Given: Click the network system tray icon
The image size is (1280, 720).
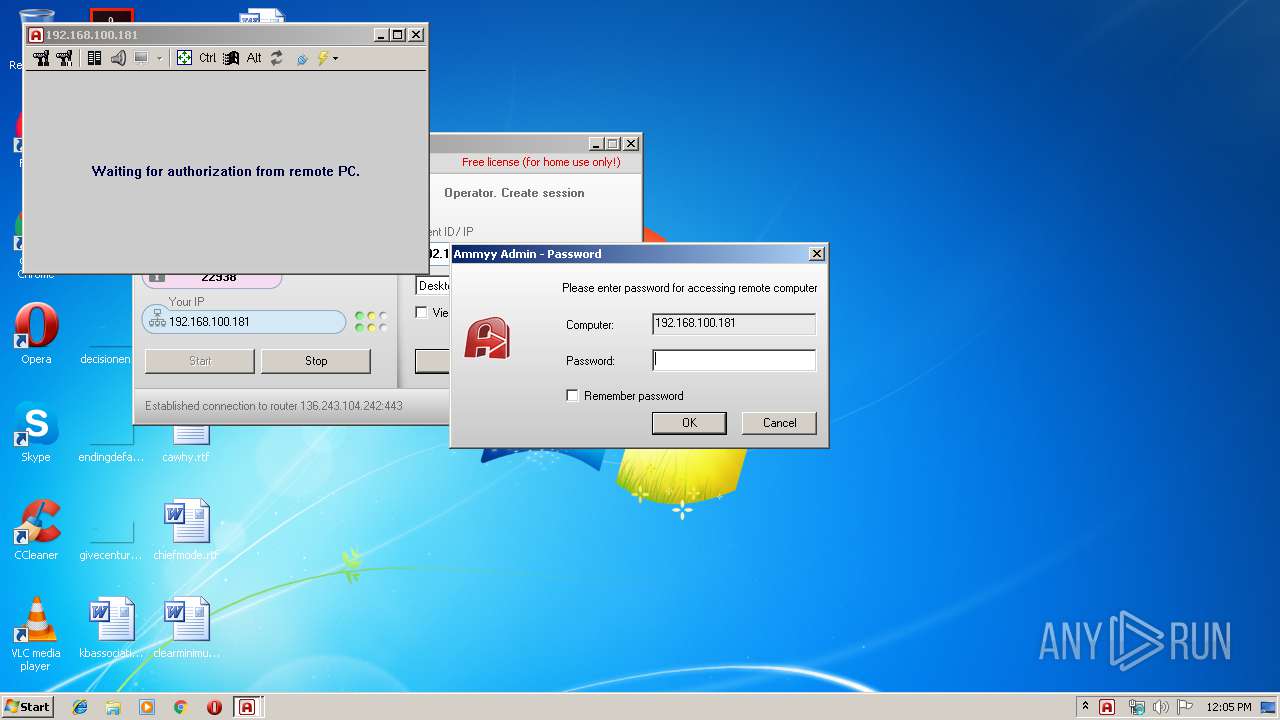Looking at the screenshot, I should tap(1136, 707).
